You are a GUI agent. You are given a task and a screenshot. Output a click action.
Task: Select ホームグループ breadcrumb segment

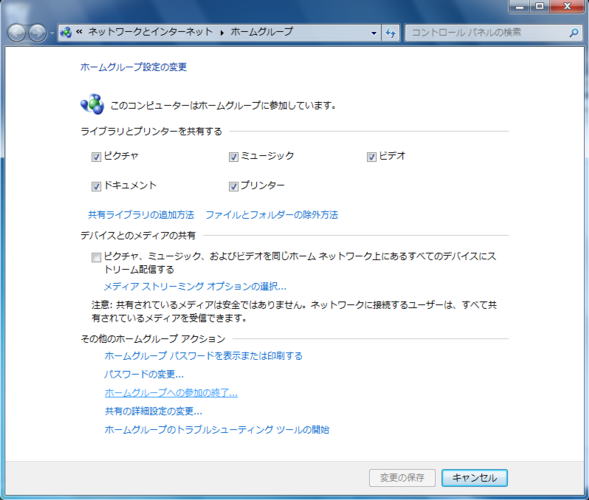point(261,32)
